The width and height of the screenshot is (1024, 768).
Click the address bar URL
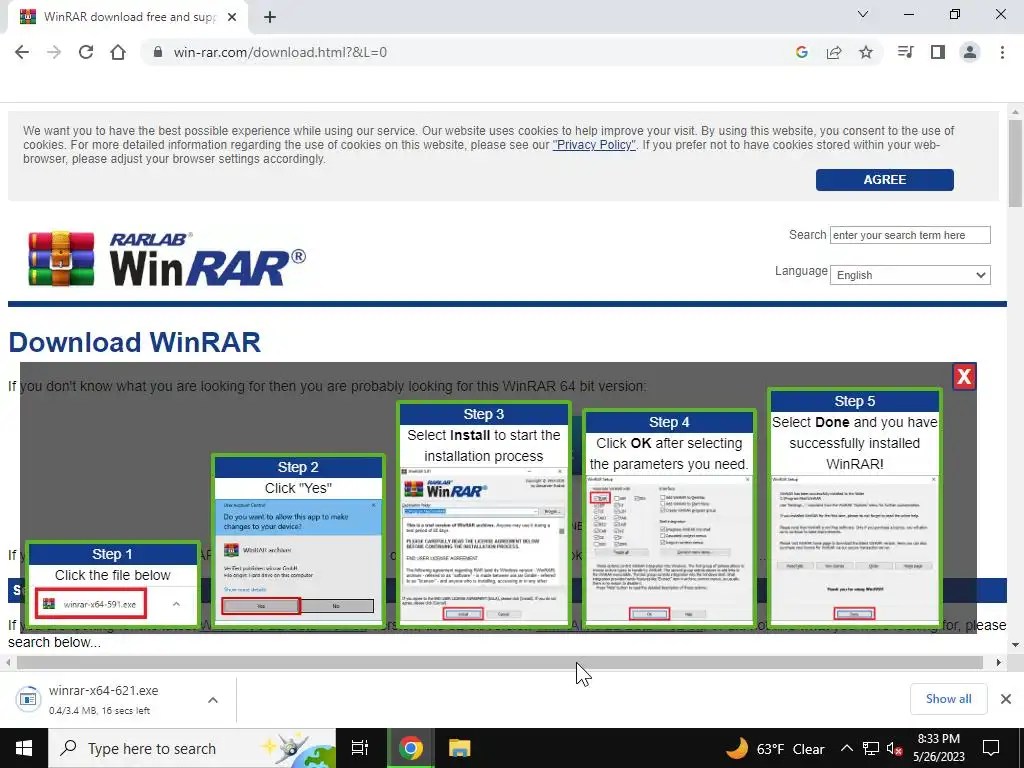280,52
